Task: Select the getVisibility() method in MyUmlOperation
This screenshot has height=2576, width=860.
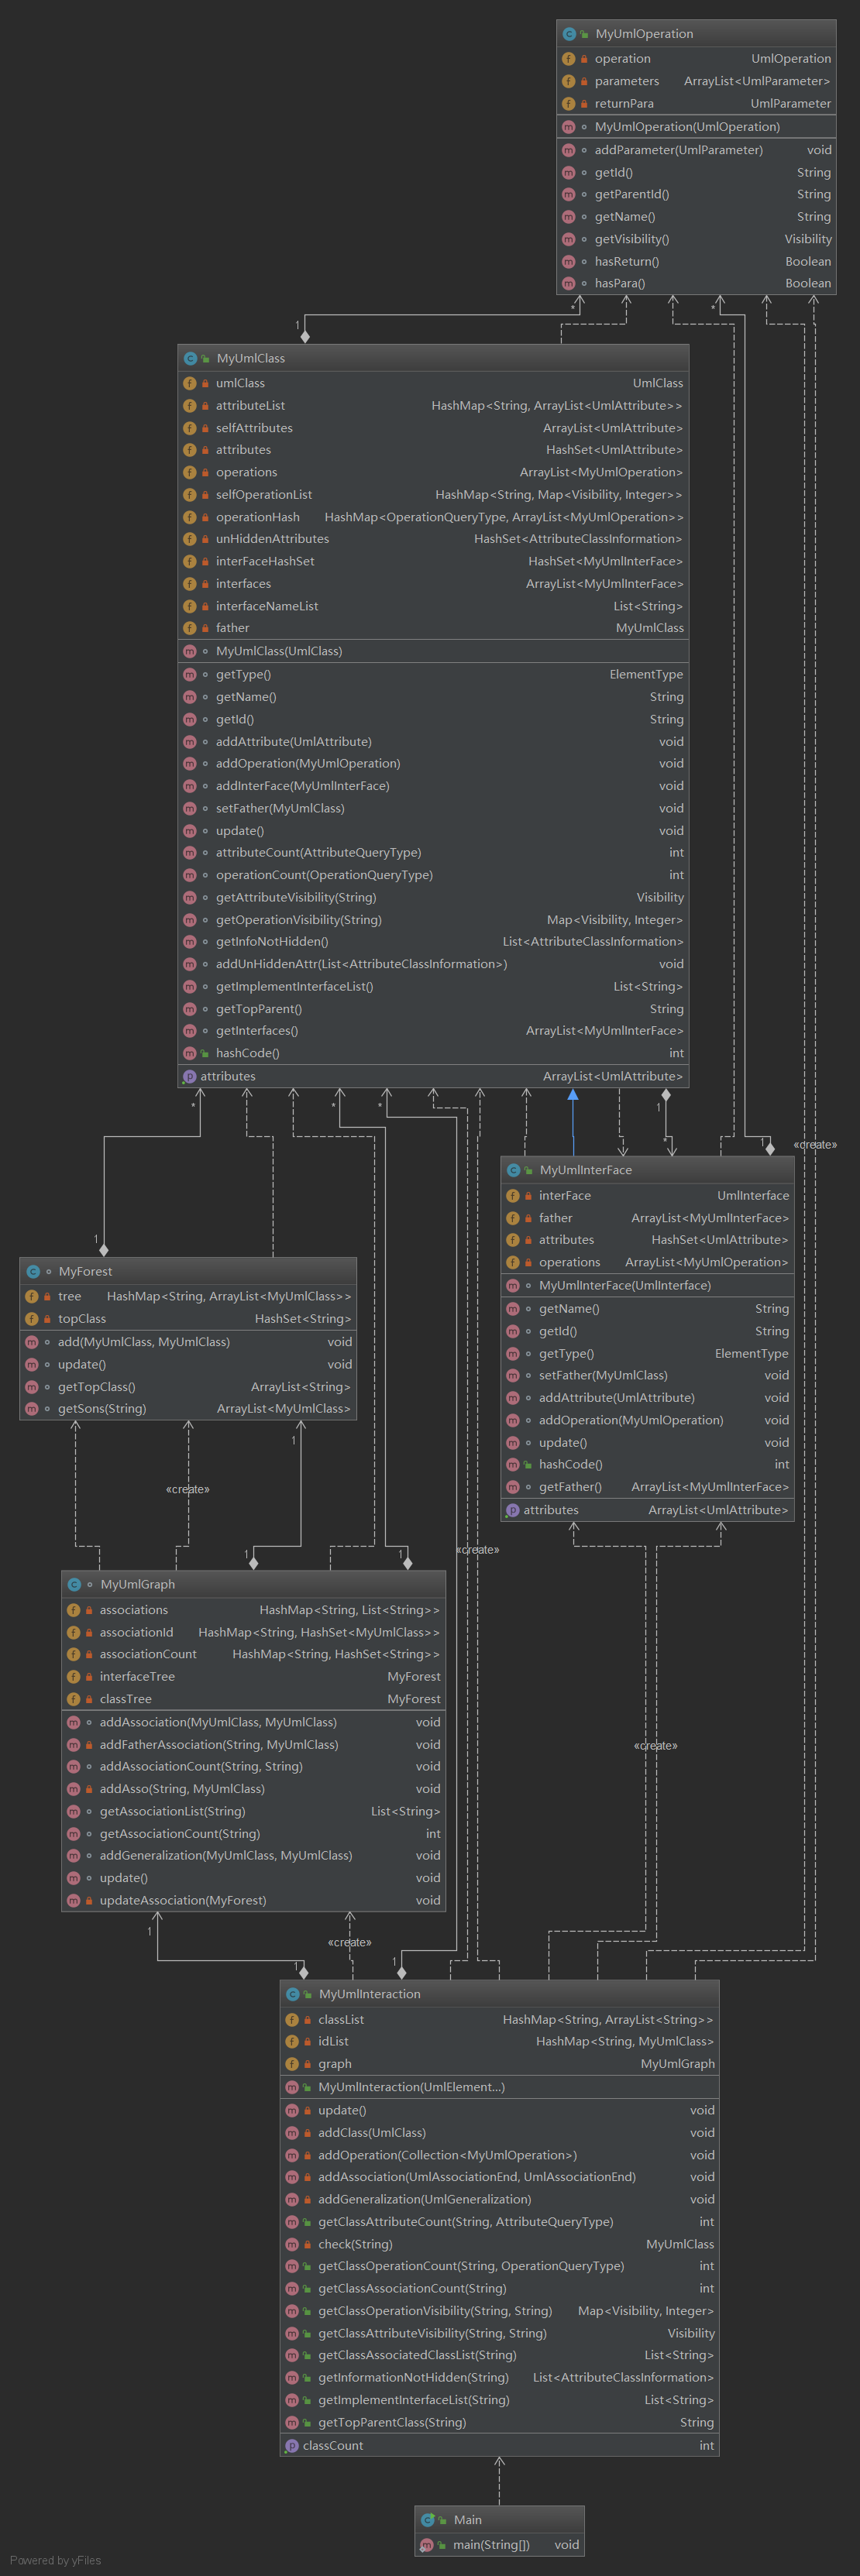Action: point(696,239)
